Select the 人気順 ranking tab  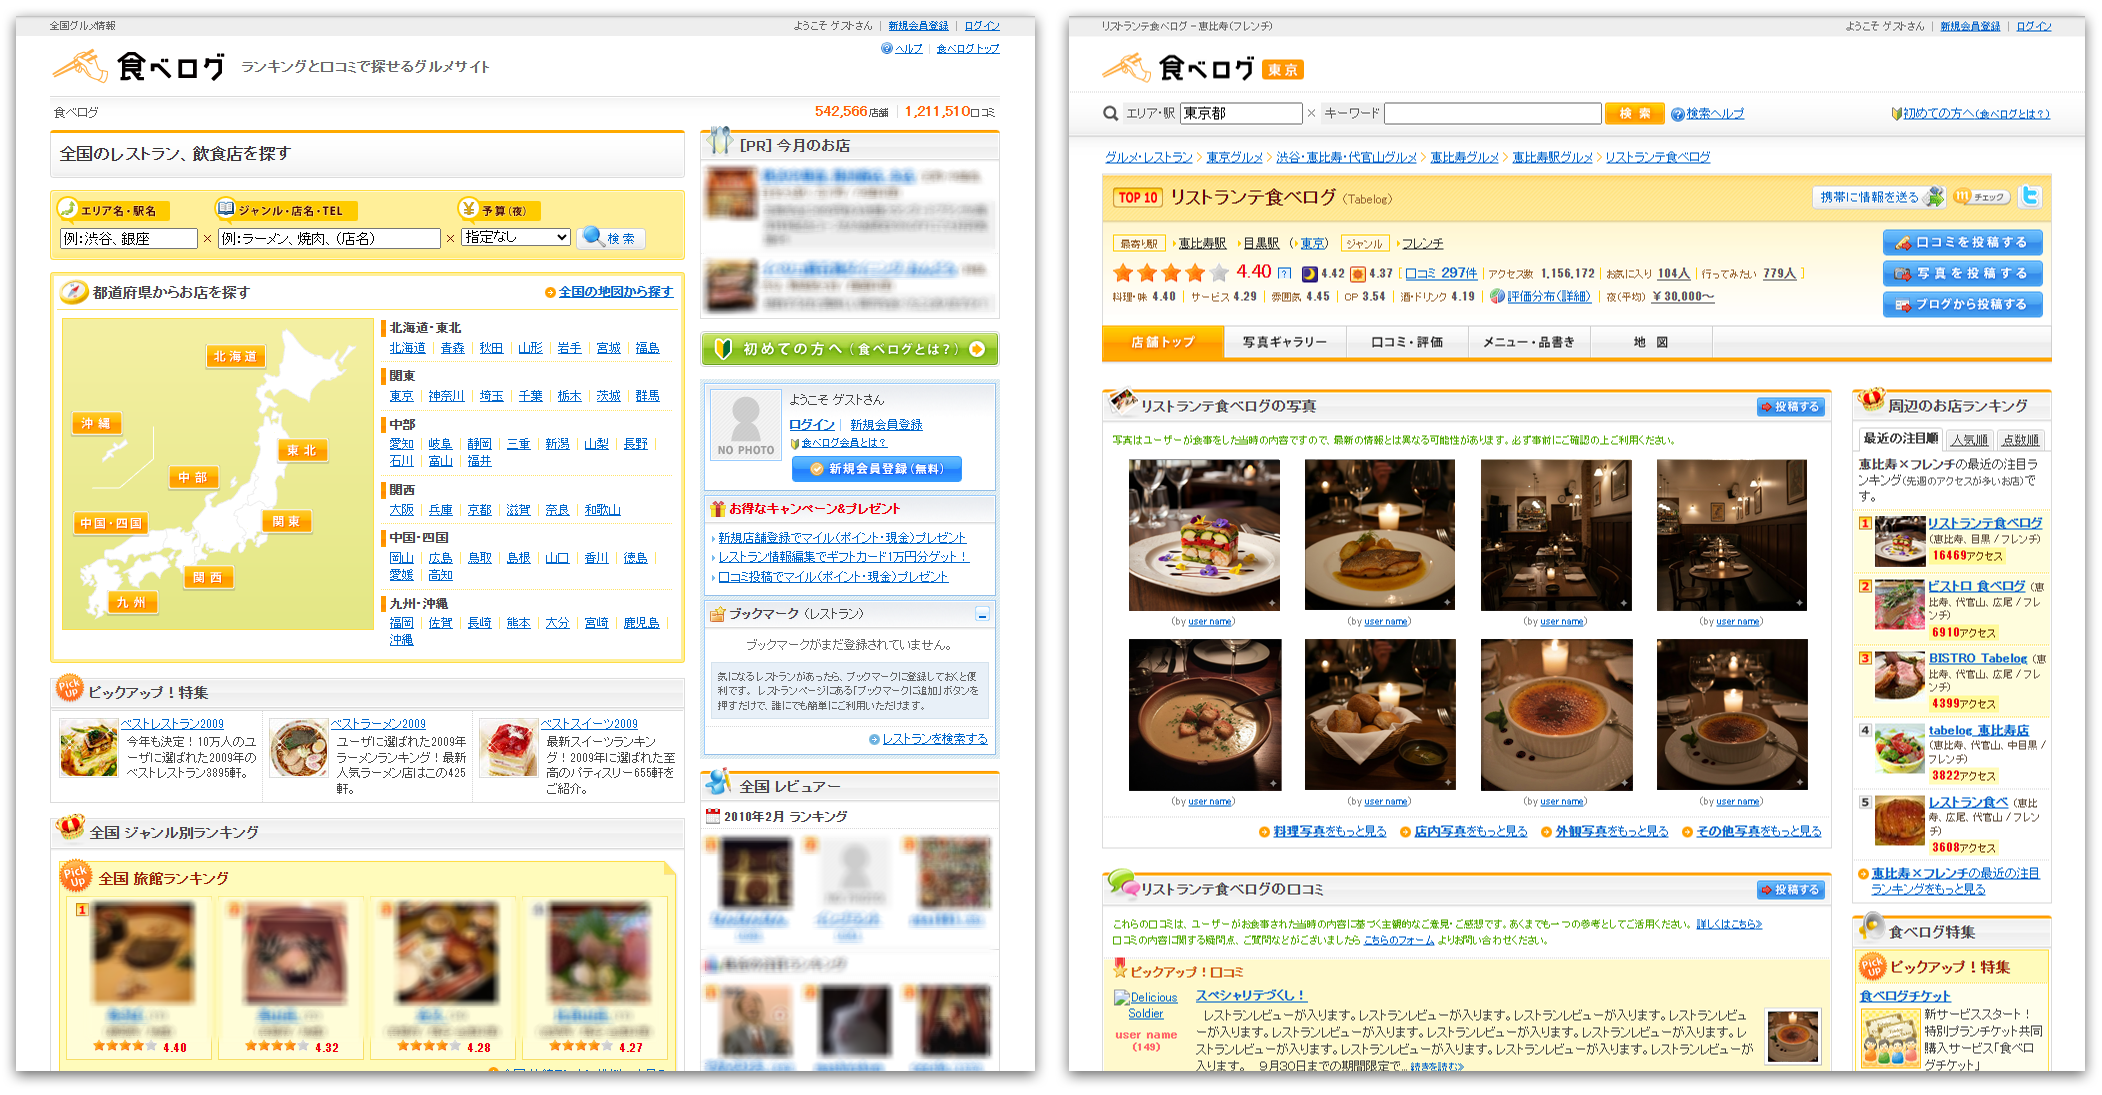[1969, 439]
